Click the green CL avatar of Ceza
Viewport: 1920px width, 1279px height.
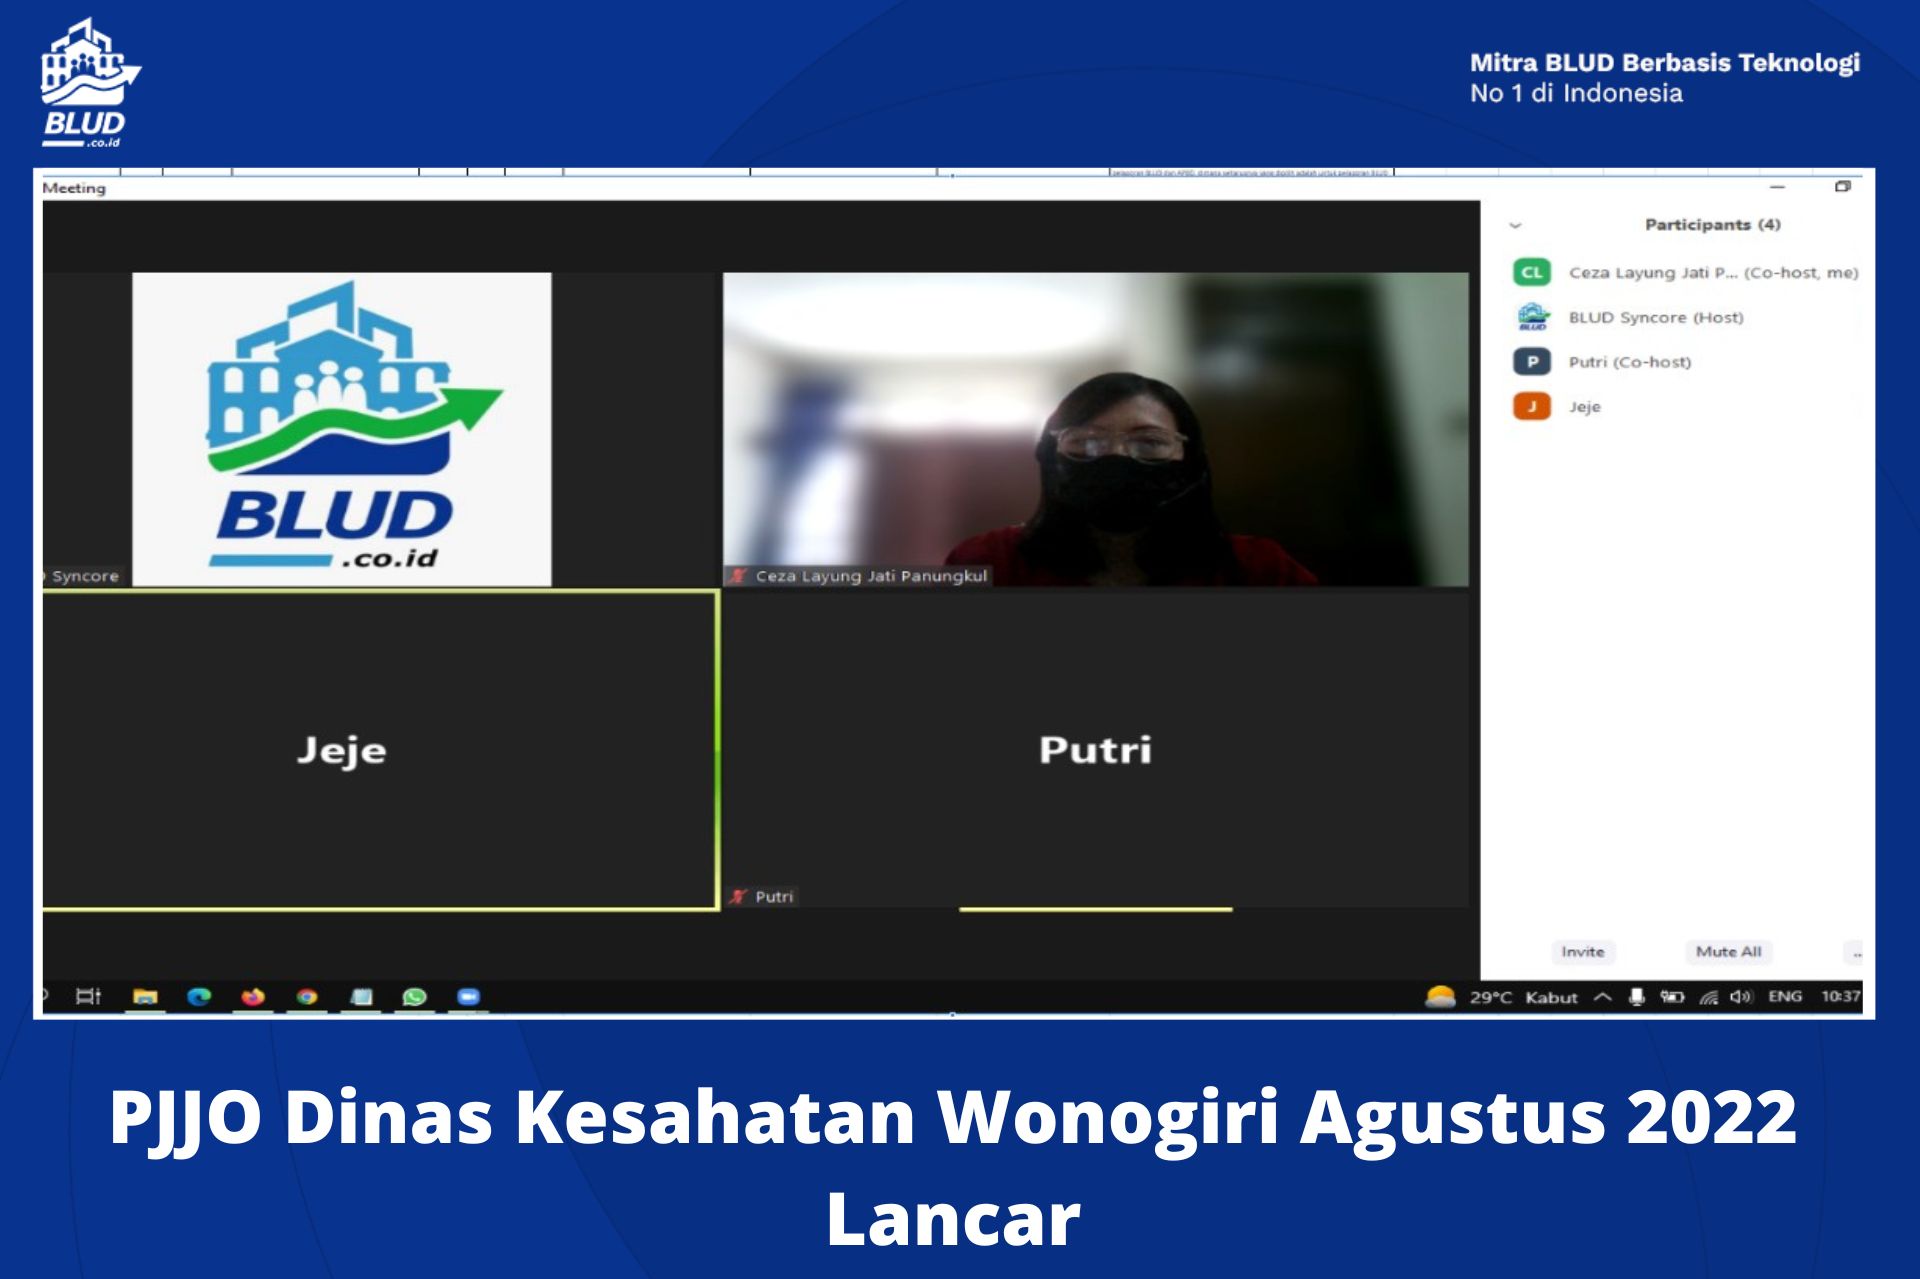(1531, 272)
